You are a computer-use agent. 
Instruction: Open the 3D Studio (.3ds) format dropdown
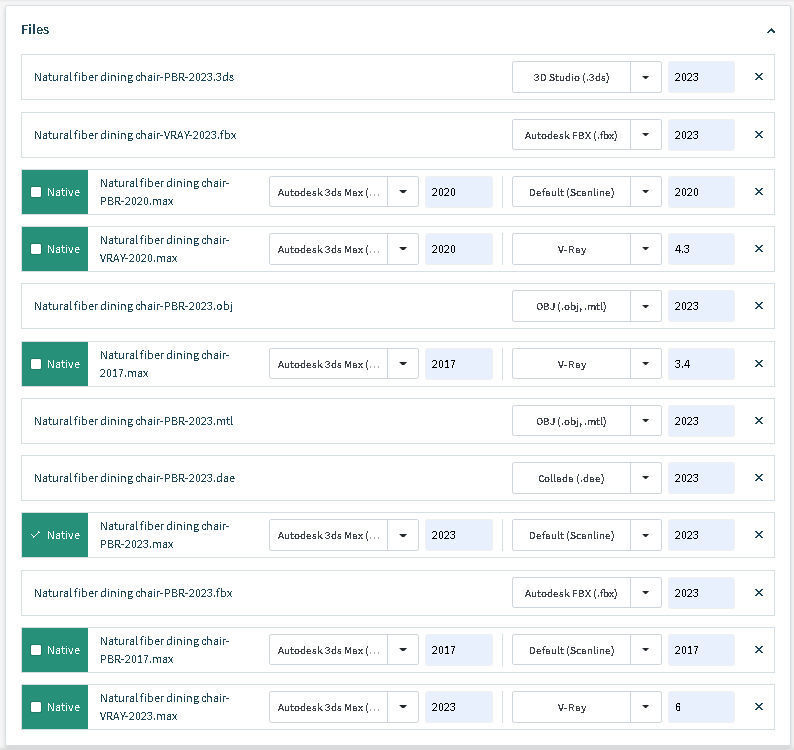[x=646, y=77]
